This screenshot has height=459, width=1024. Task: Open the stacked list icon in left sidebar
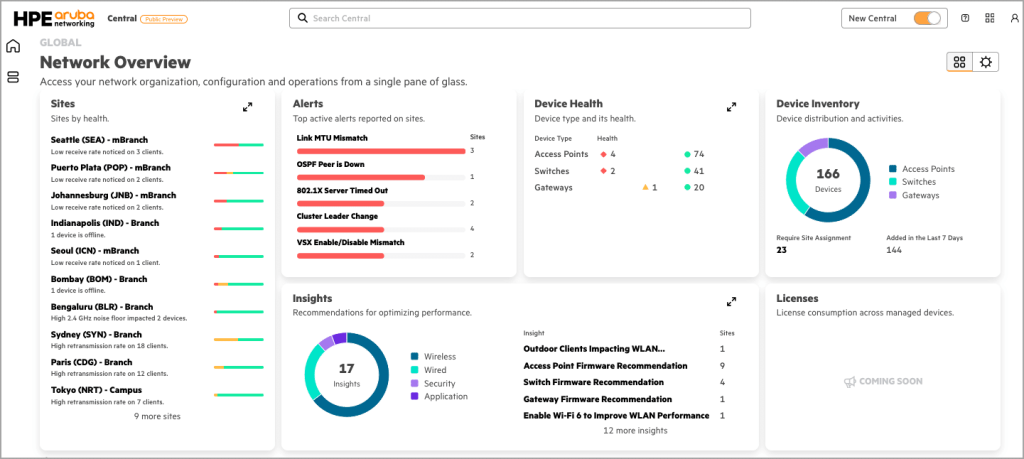(13, 77)
